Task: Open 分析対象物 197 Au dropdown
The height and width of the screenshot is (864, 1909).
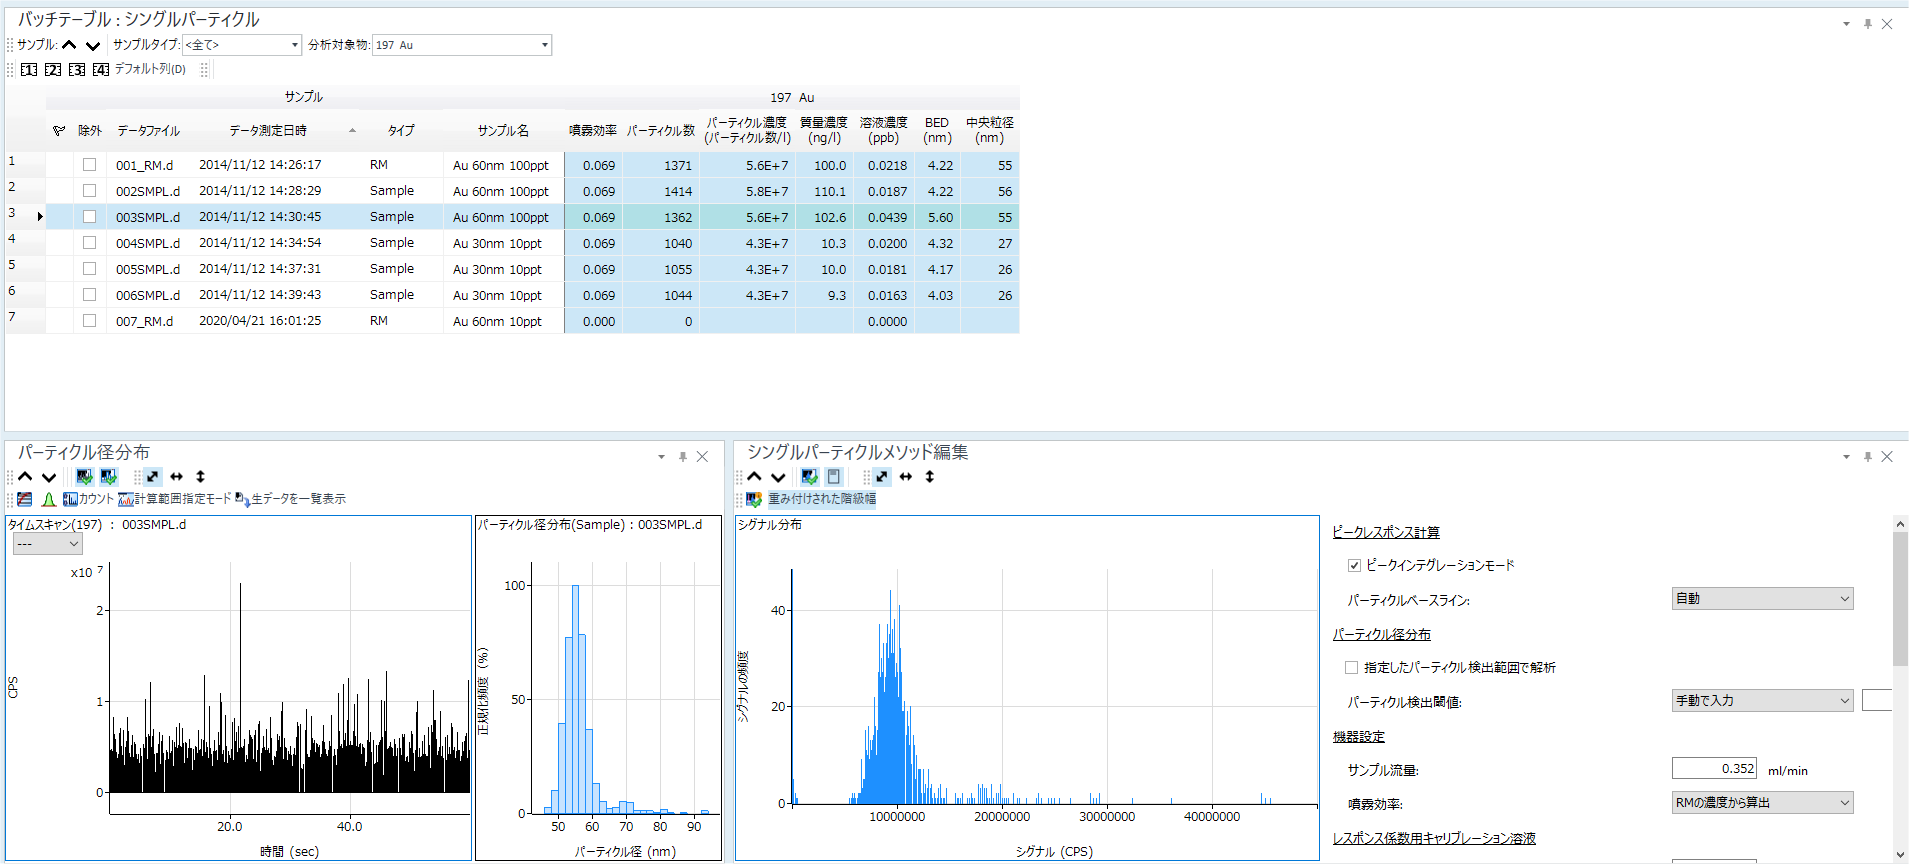Action: 462,45
